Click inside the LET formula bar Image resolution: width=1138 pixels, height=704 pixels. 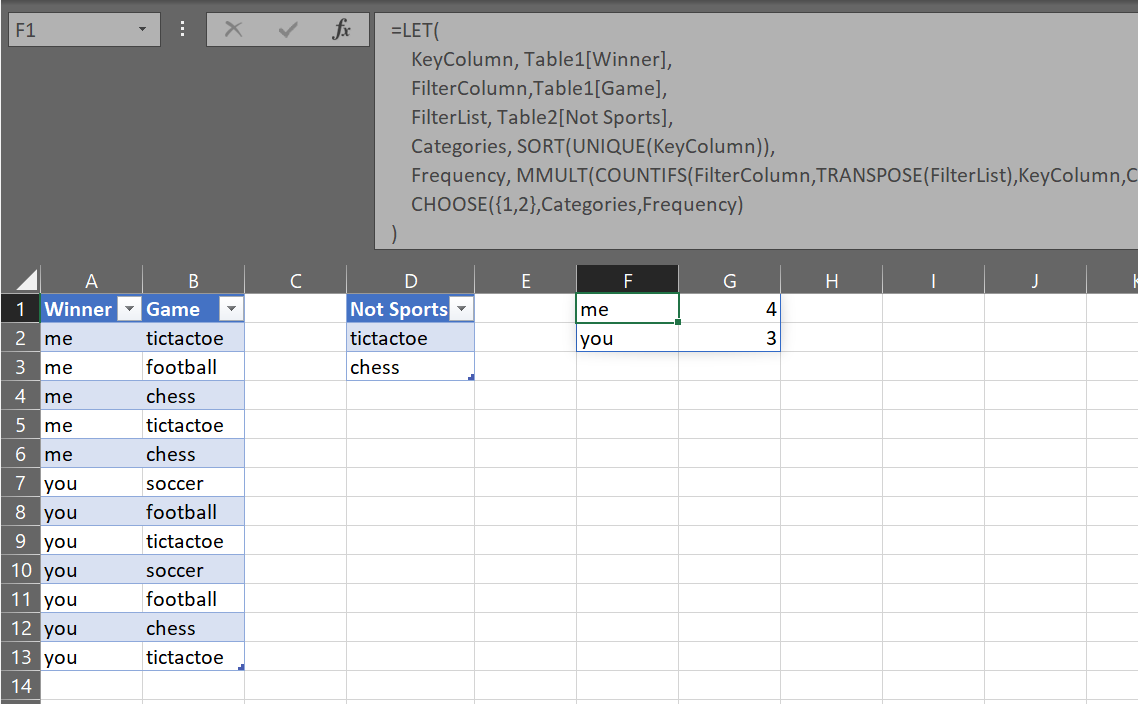tap(756, 131)
